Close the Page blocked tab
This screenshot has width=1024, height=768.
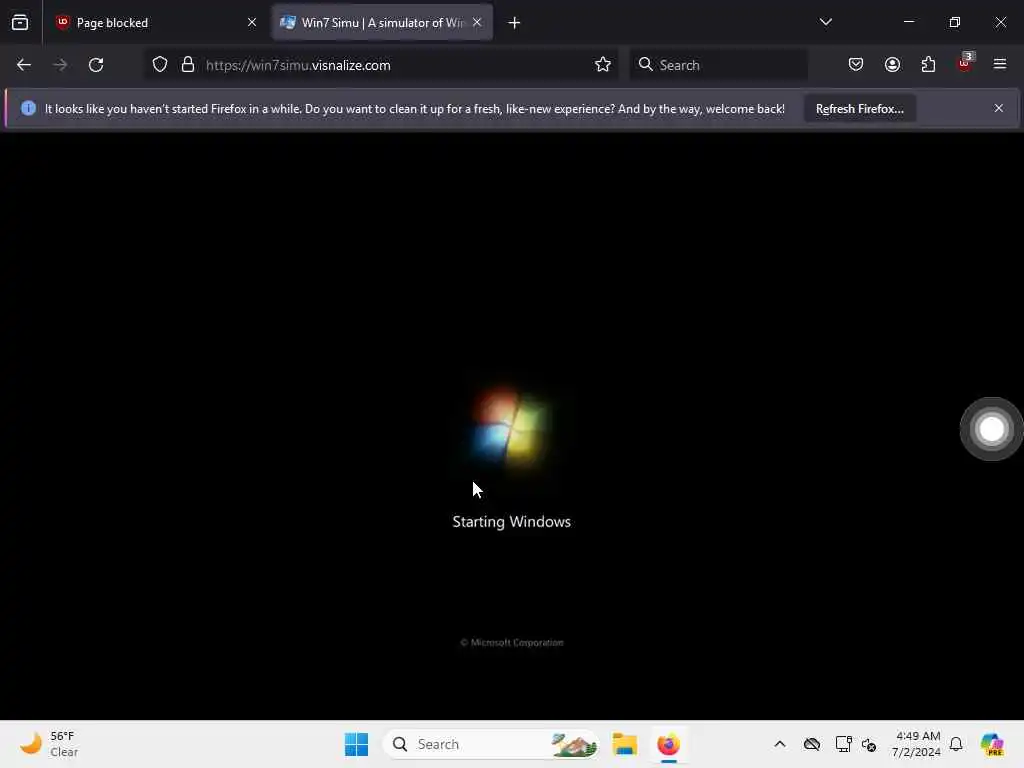coord(252,22)
